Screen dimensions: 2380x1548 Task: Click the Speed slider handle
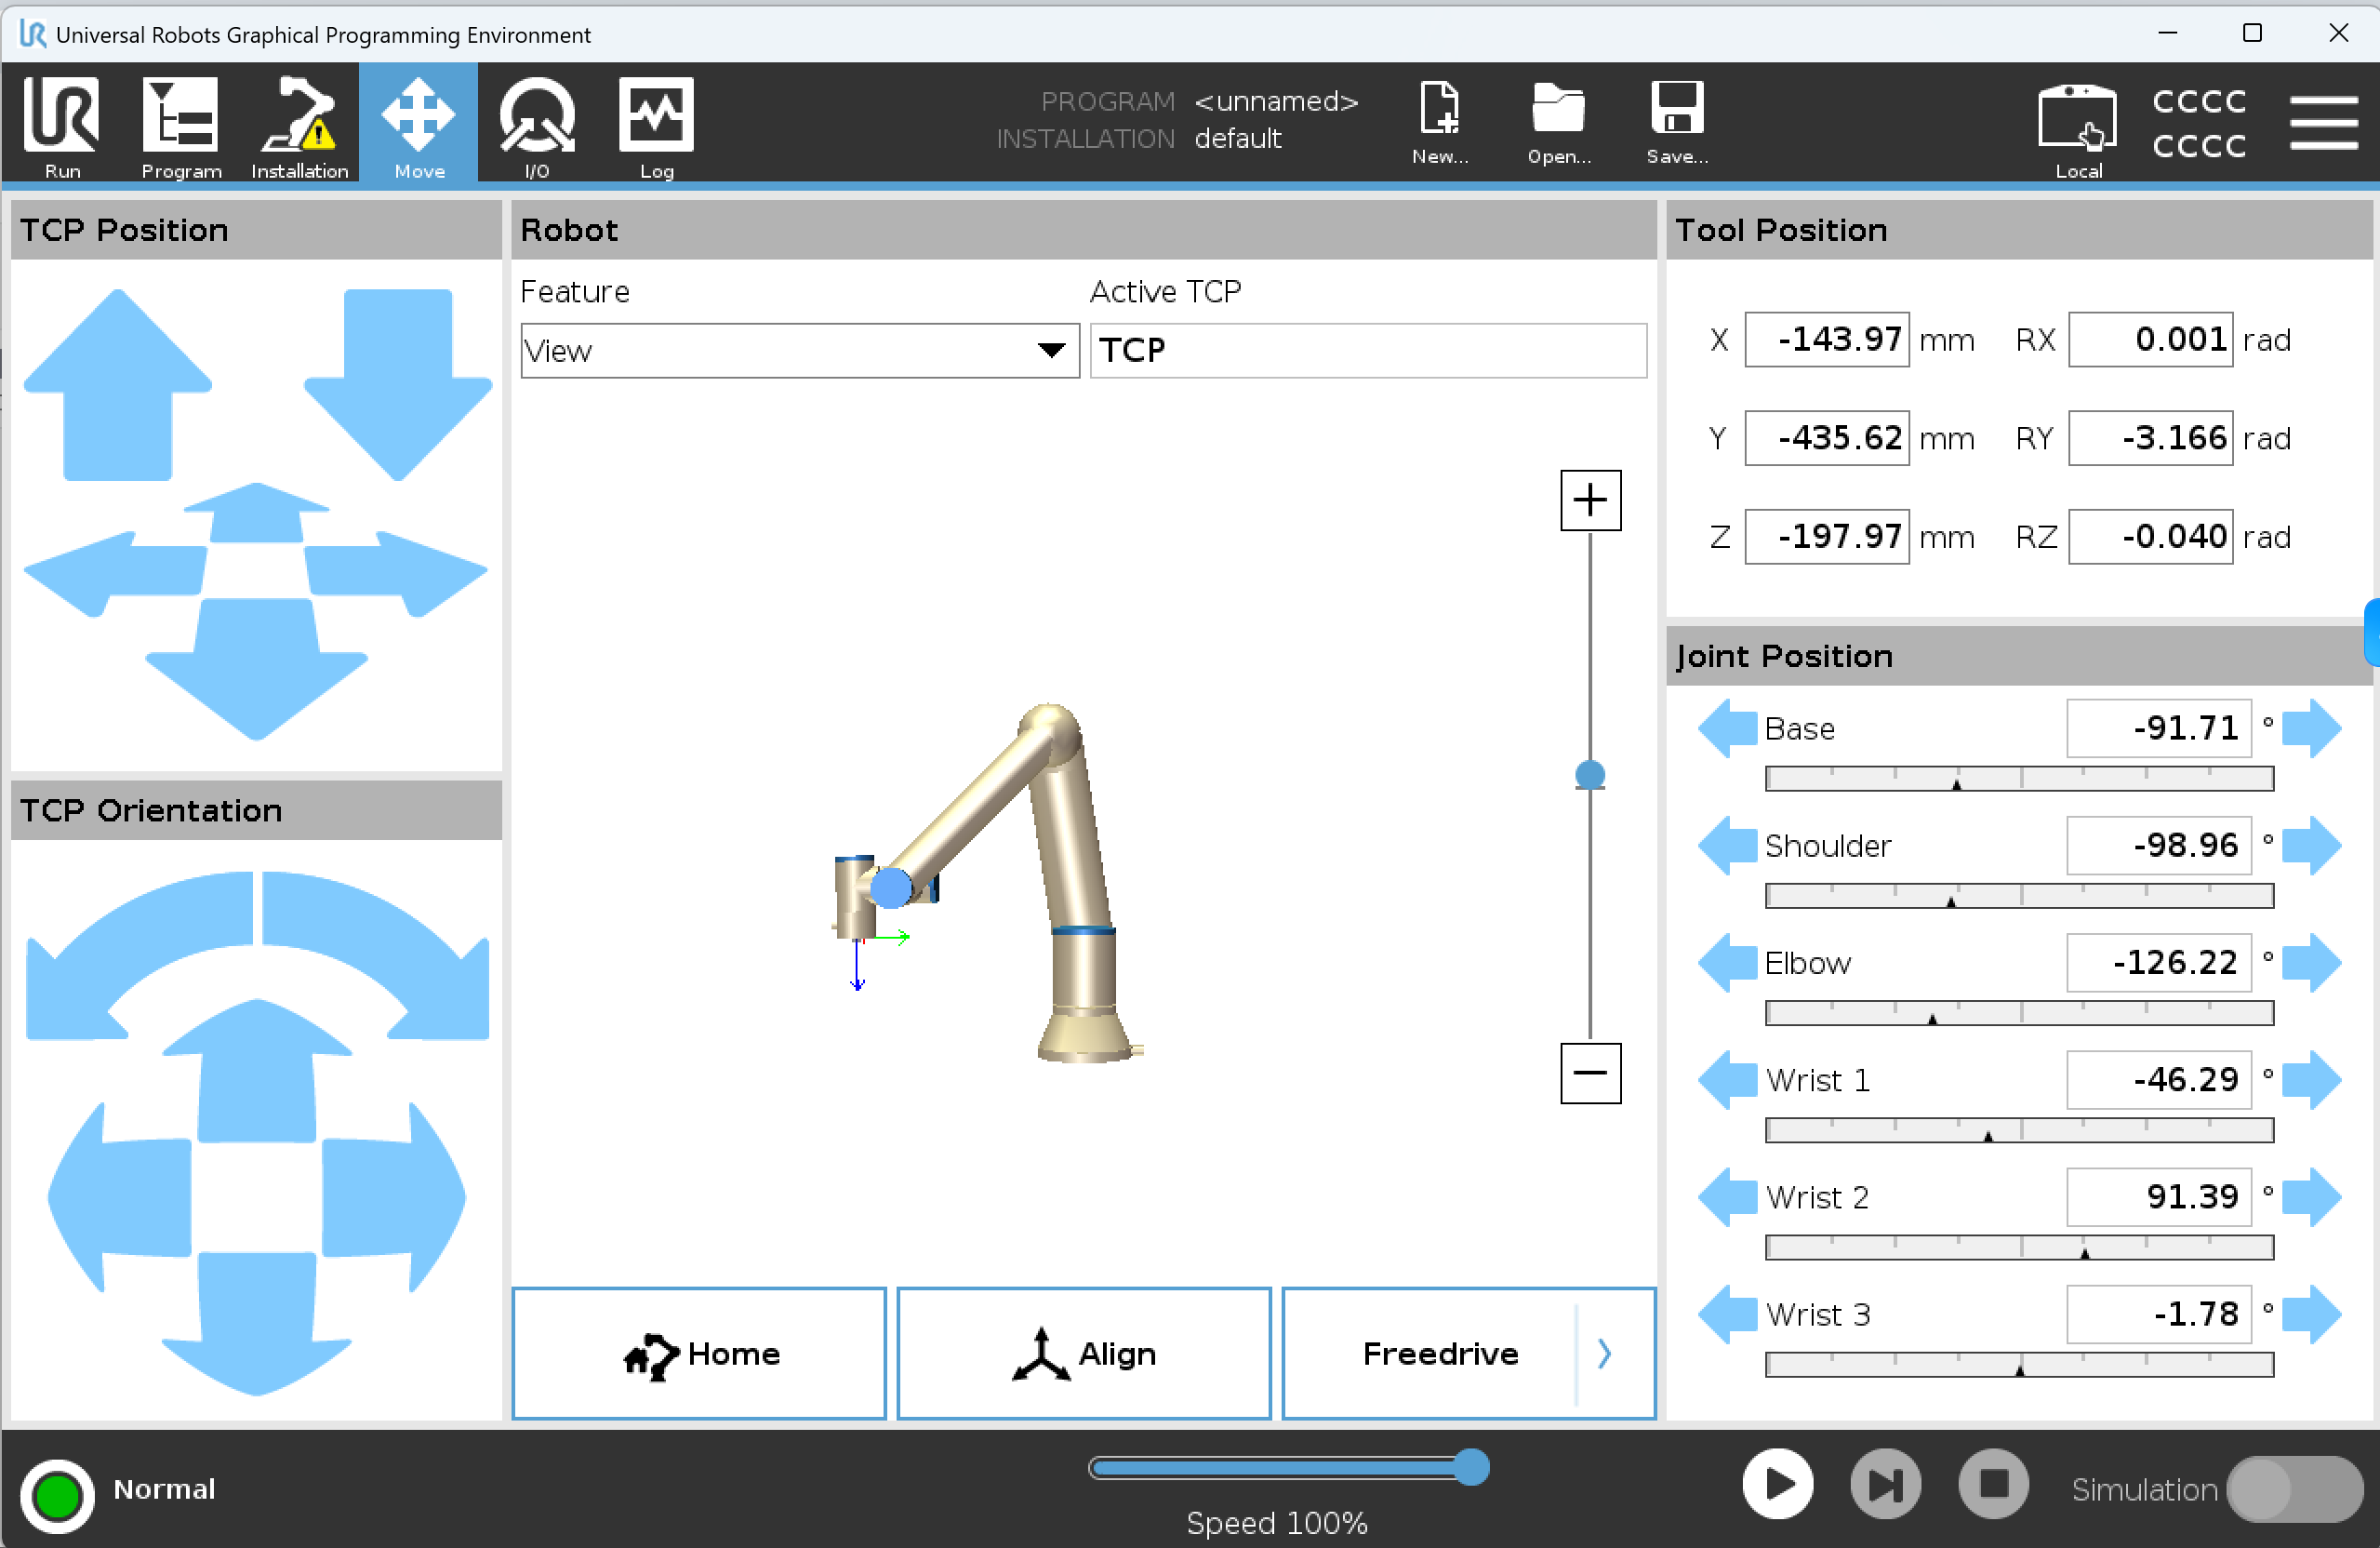[x=1471, y=1466]
